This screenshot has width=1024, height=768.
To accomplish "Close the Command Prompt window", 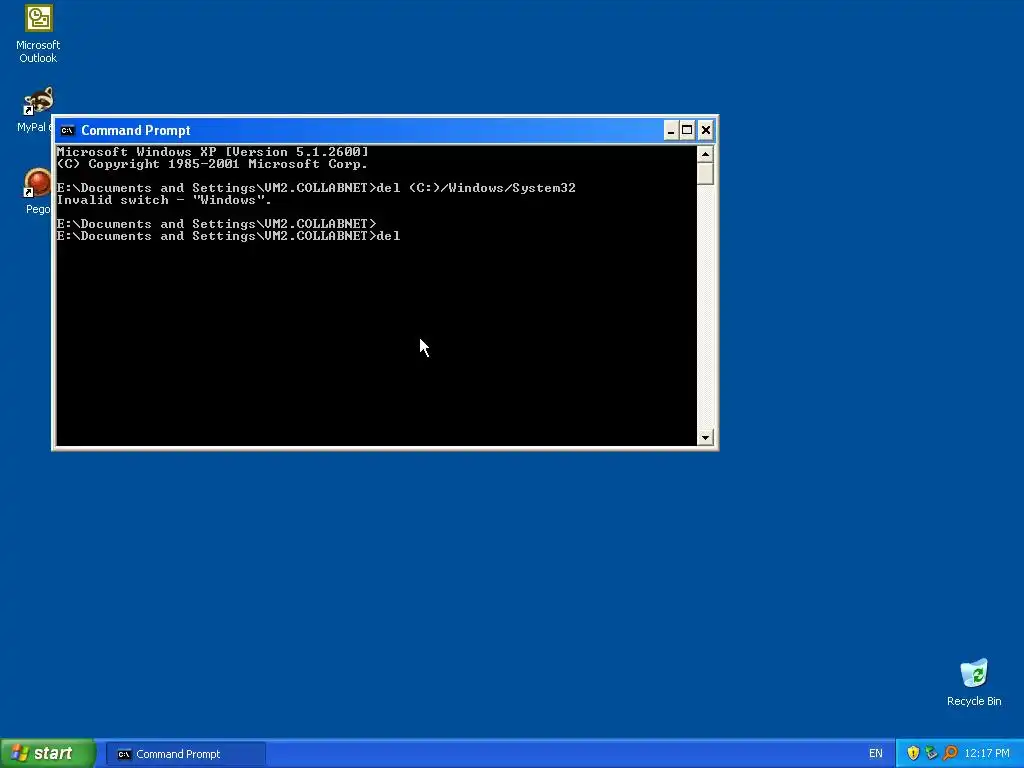I will point(706,131).
